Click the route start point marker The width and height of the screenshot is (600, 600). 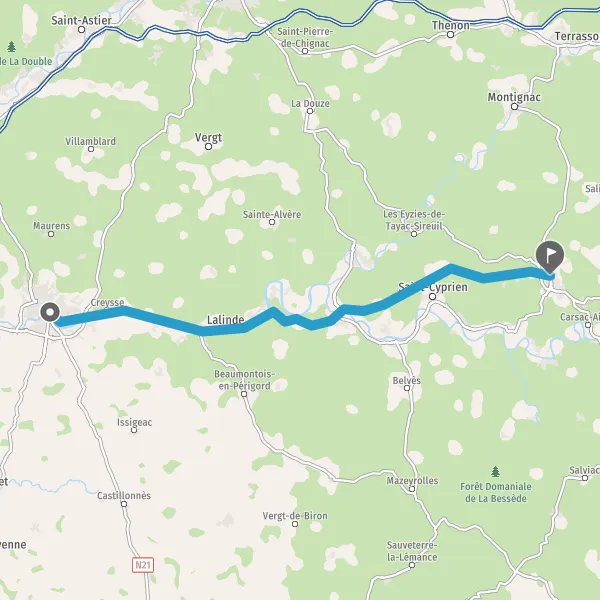[50, 312]
